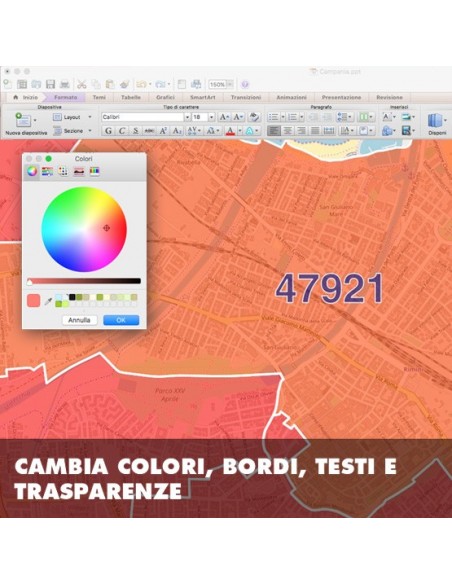Click the Nuova diapositiva icon

[x=23, y=120]
